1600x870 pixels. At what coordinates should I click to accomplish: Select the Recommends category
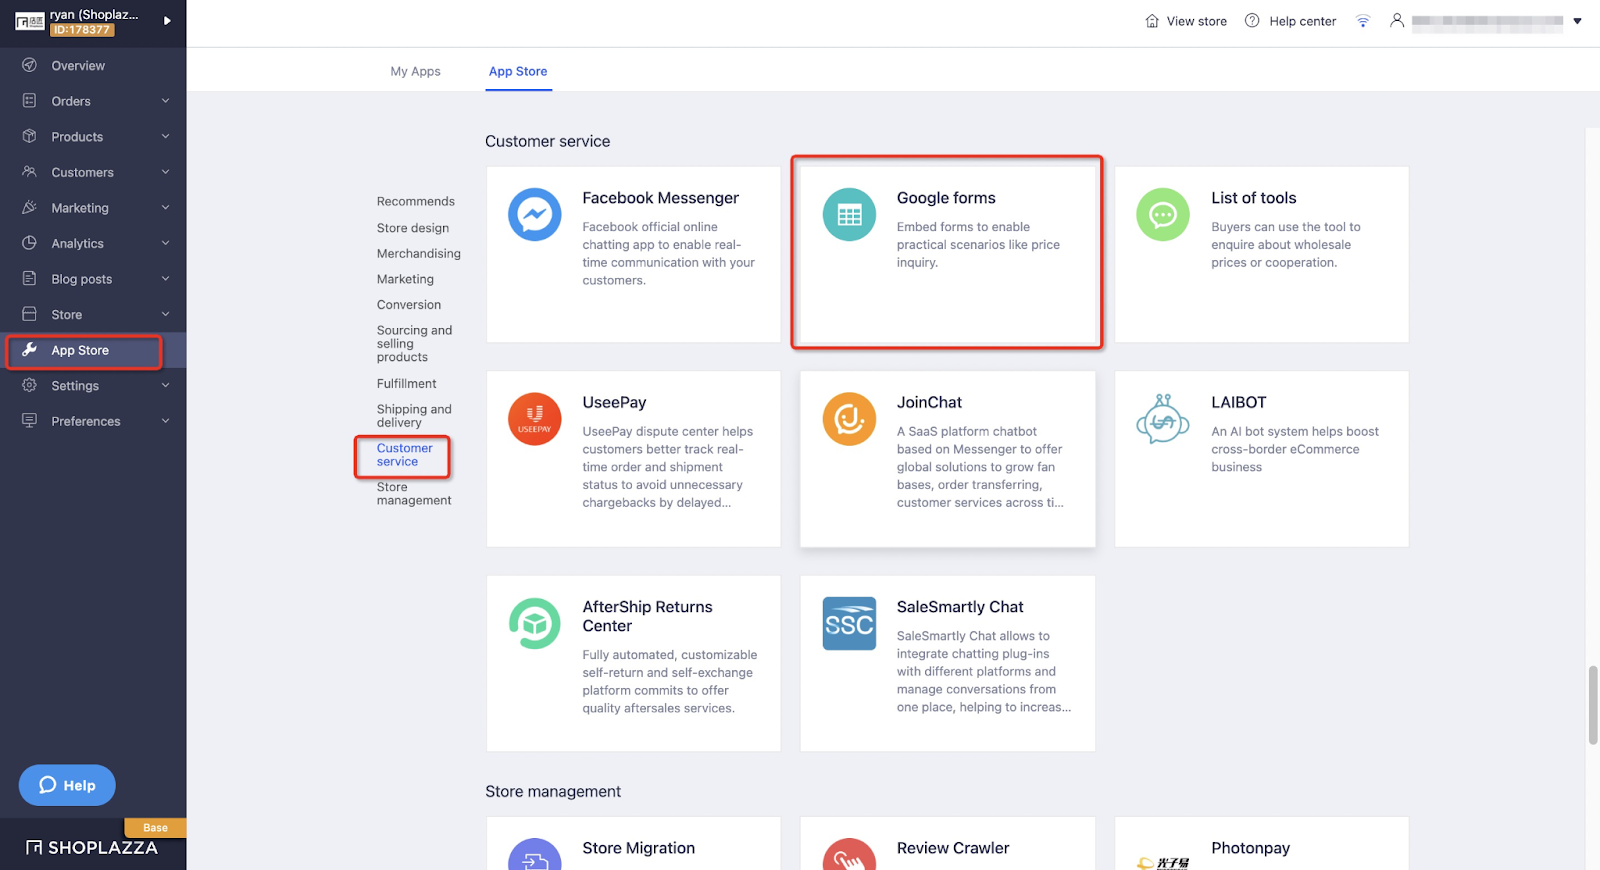coord(415,201)
